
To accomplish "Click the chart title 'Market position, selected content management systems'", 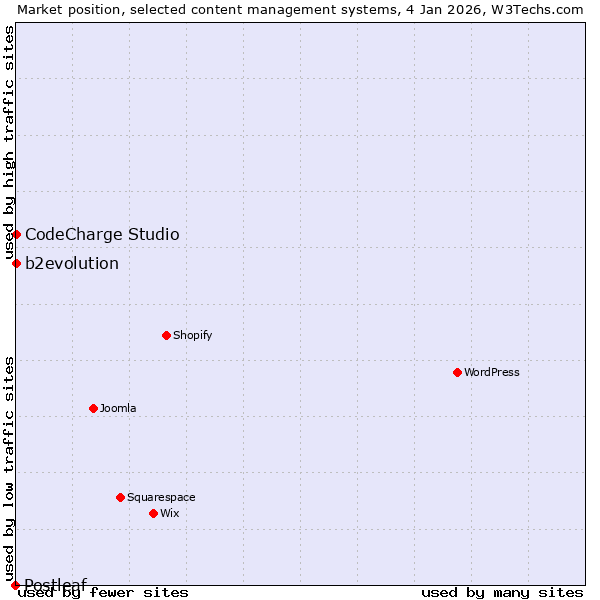I will pos(207,10).
